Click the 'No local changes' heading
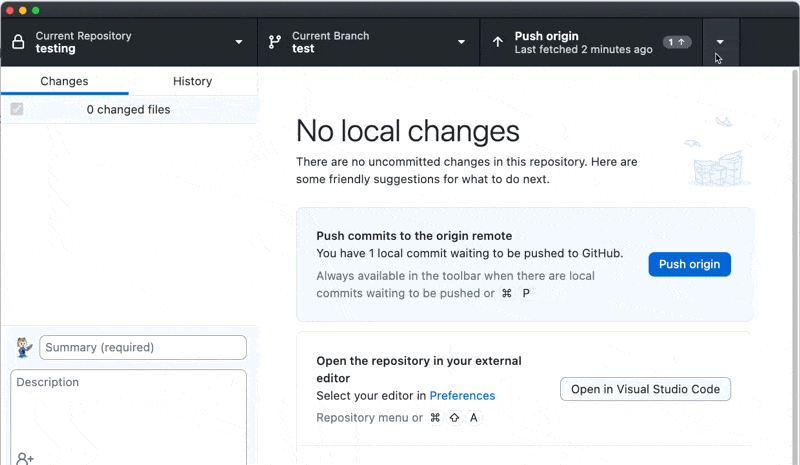 [408, 131]
